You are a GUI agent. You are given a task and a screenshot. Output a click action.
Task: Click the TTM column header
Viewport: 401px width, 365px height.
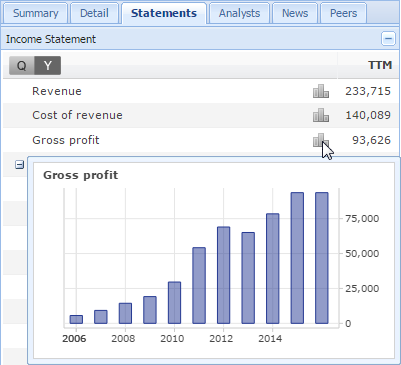[x=380, y=65]
